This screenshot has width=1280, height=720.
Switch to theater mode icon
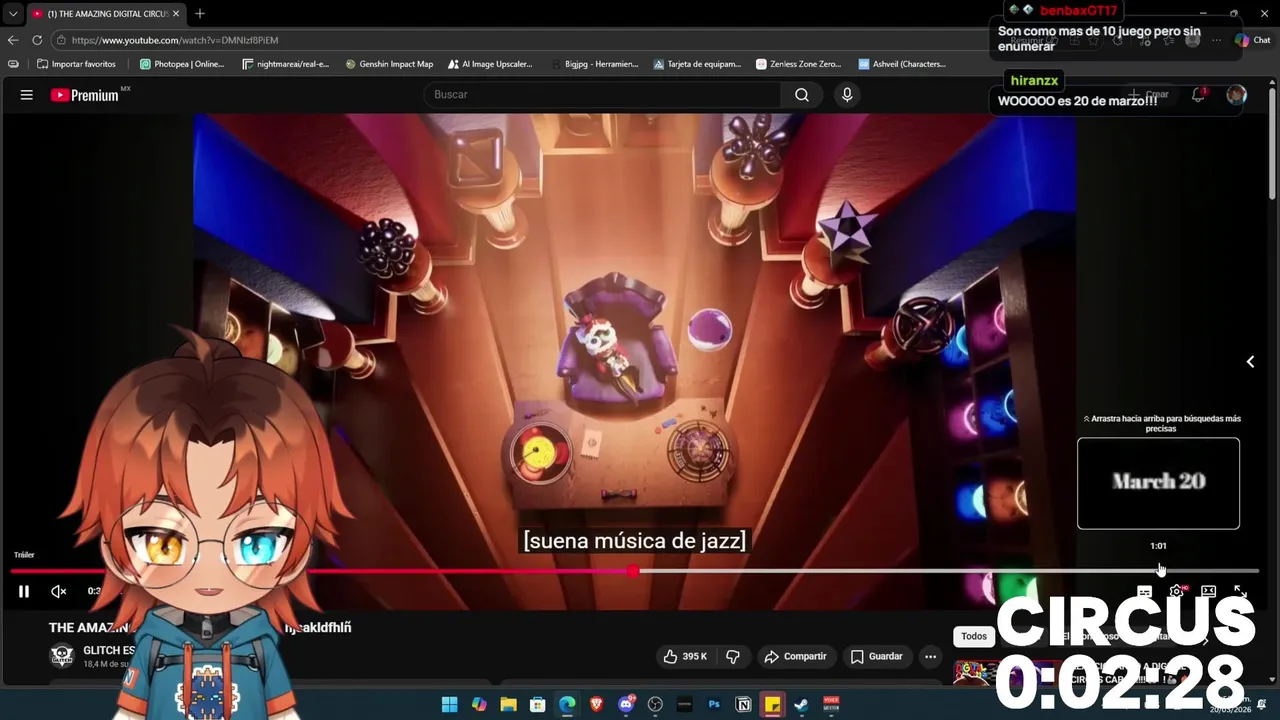tap(1208, 591)
